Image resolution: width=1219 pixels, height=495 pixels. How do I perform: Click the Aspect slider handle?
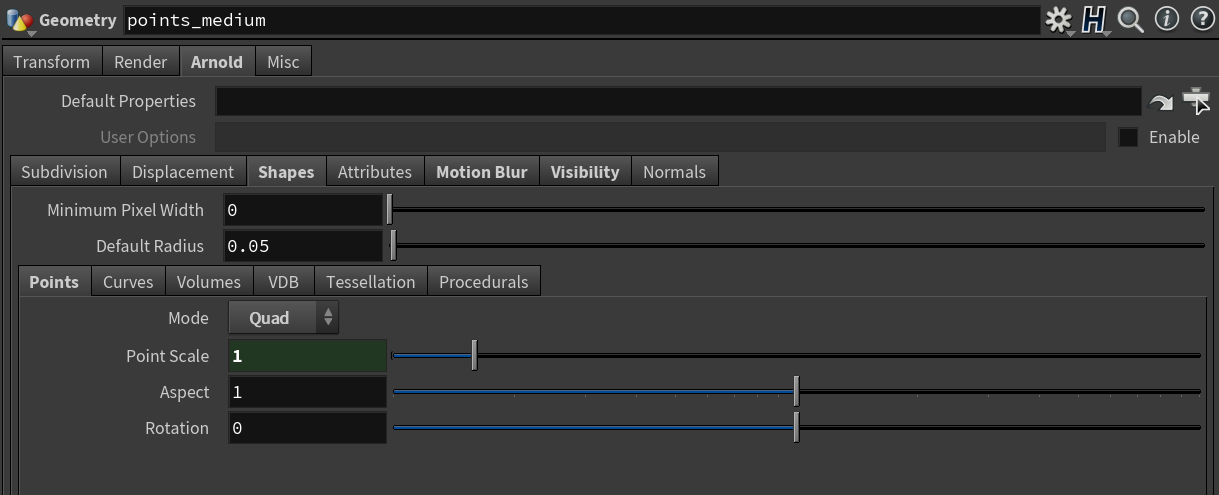coord(796,391)
